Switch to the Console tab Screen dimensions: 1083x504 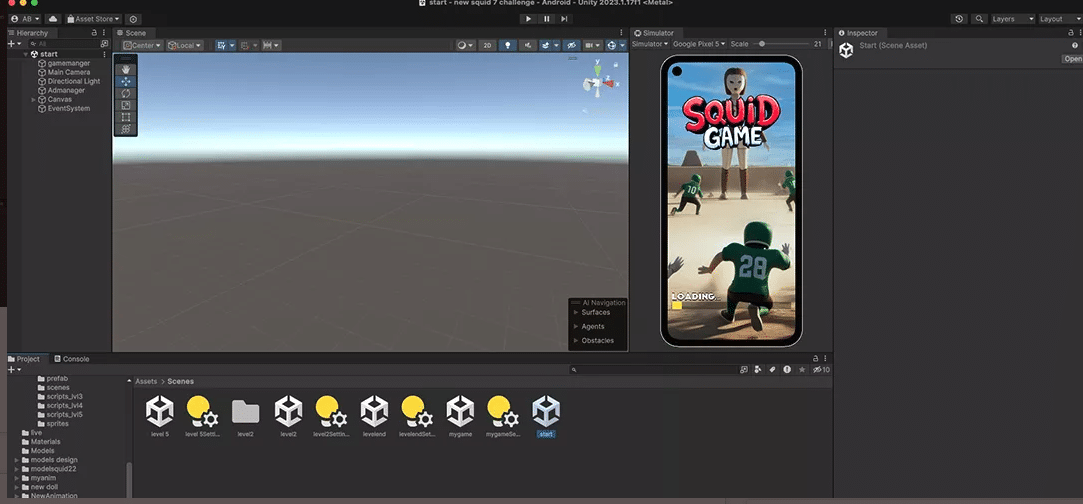tap(71, 359)
